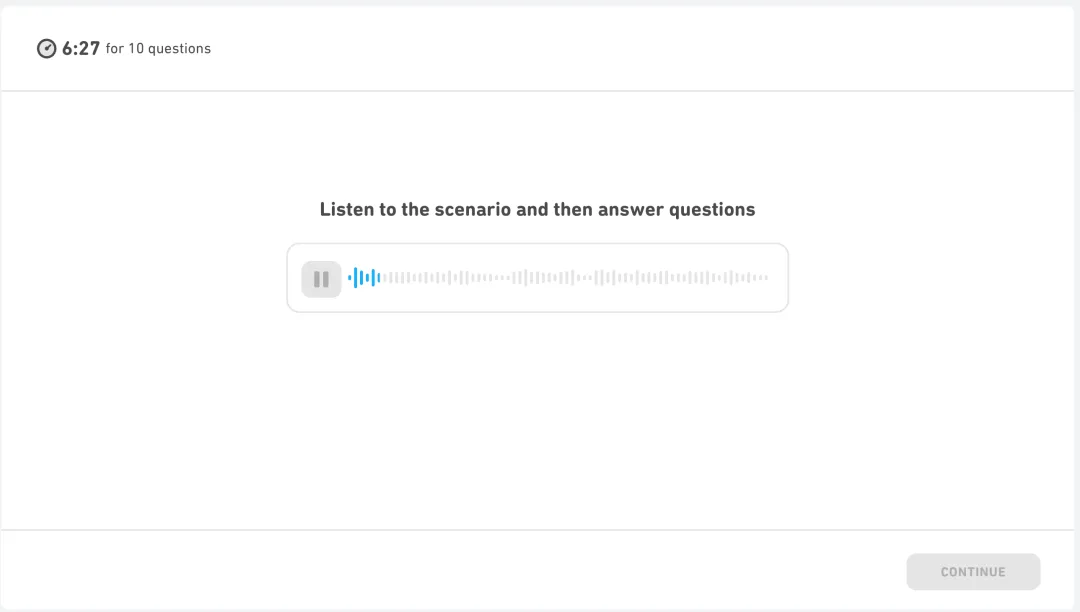Image resolution: width=1080 pixels, height=612 pixels.
Task: Click the digit 6 in the countdown timer
Action: click(68, 48)
